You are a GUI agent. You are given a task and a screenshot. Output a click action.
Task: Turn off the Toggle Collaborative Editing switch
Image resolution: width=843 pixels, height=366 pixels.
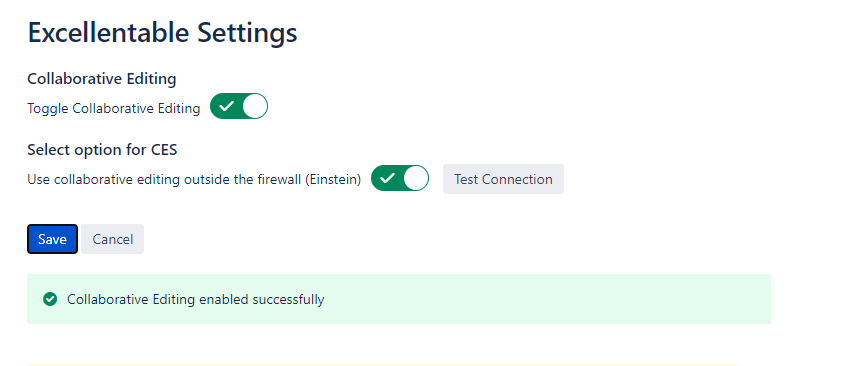[x=239, y=106]
